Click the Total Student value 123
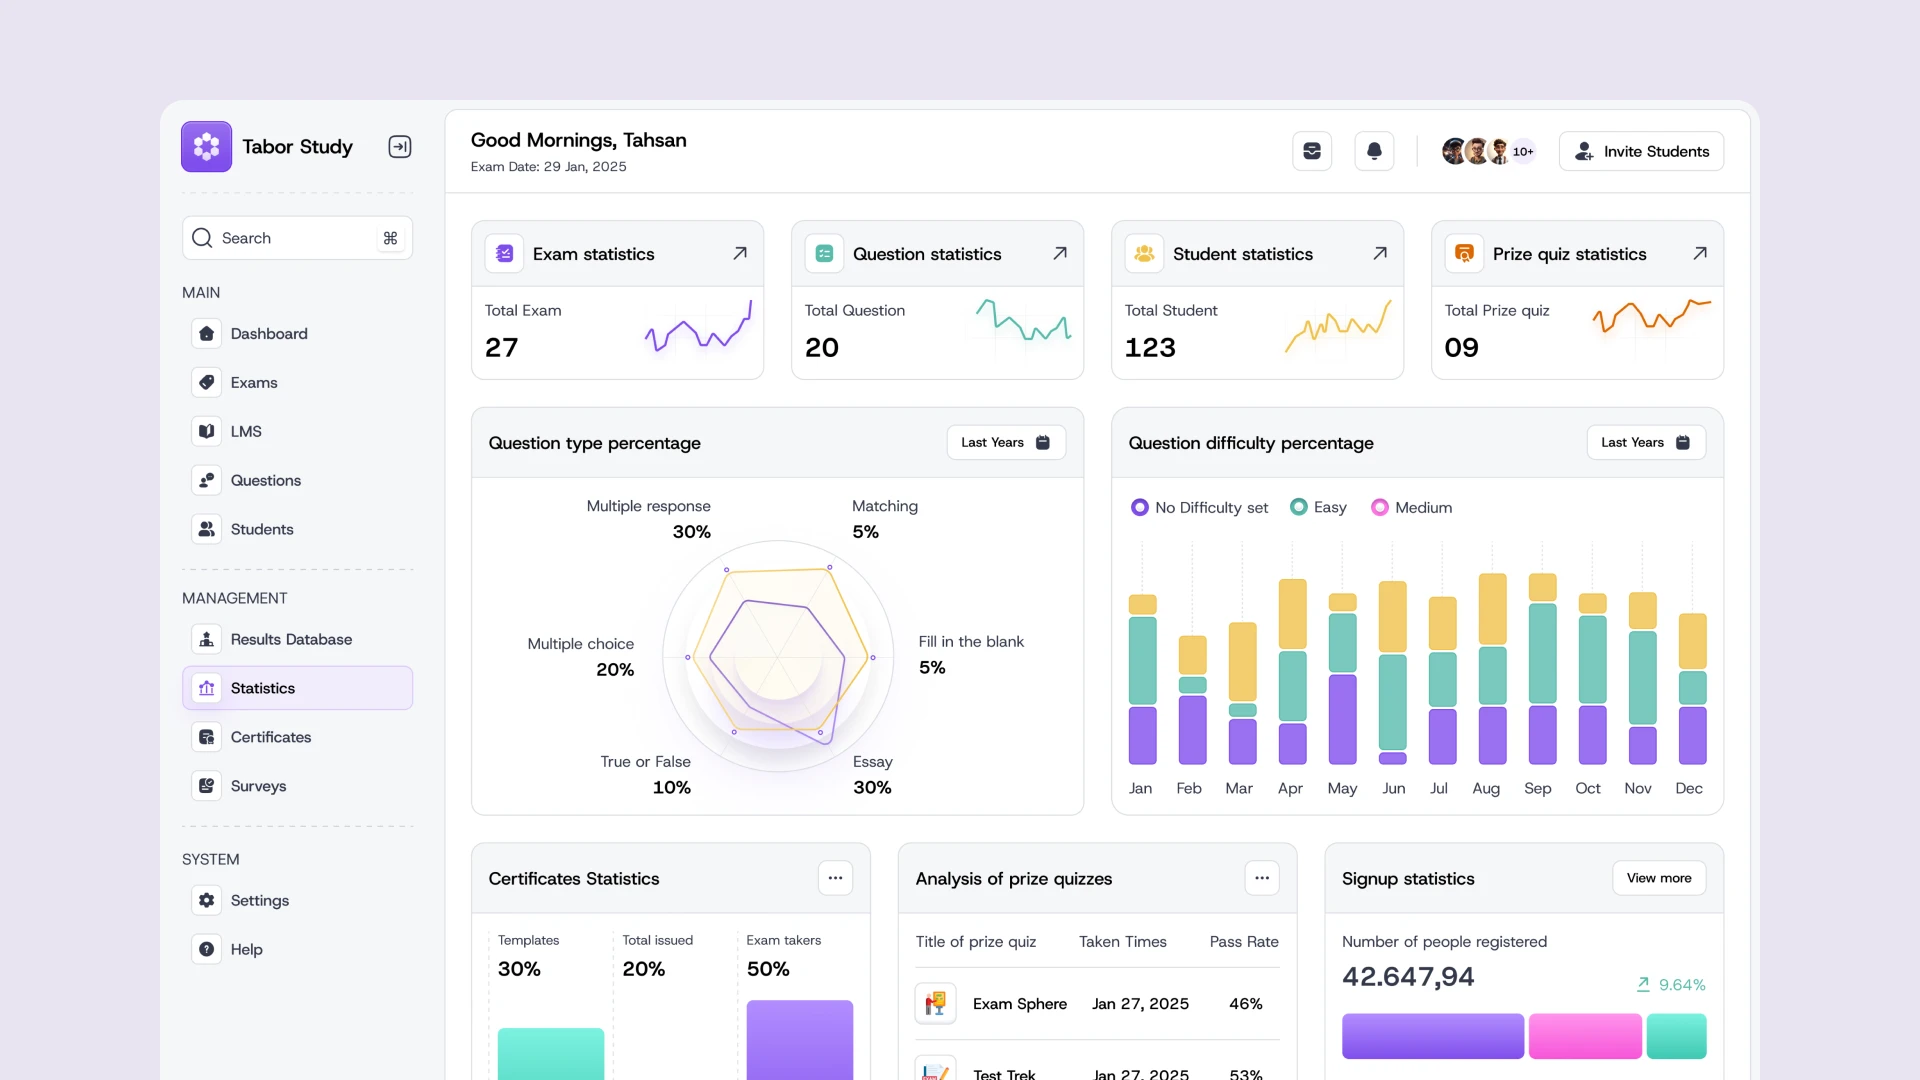Viewport: 1920px width, 1080px height. (1150, 347)
